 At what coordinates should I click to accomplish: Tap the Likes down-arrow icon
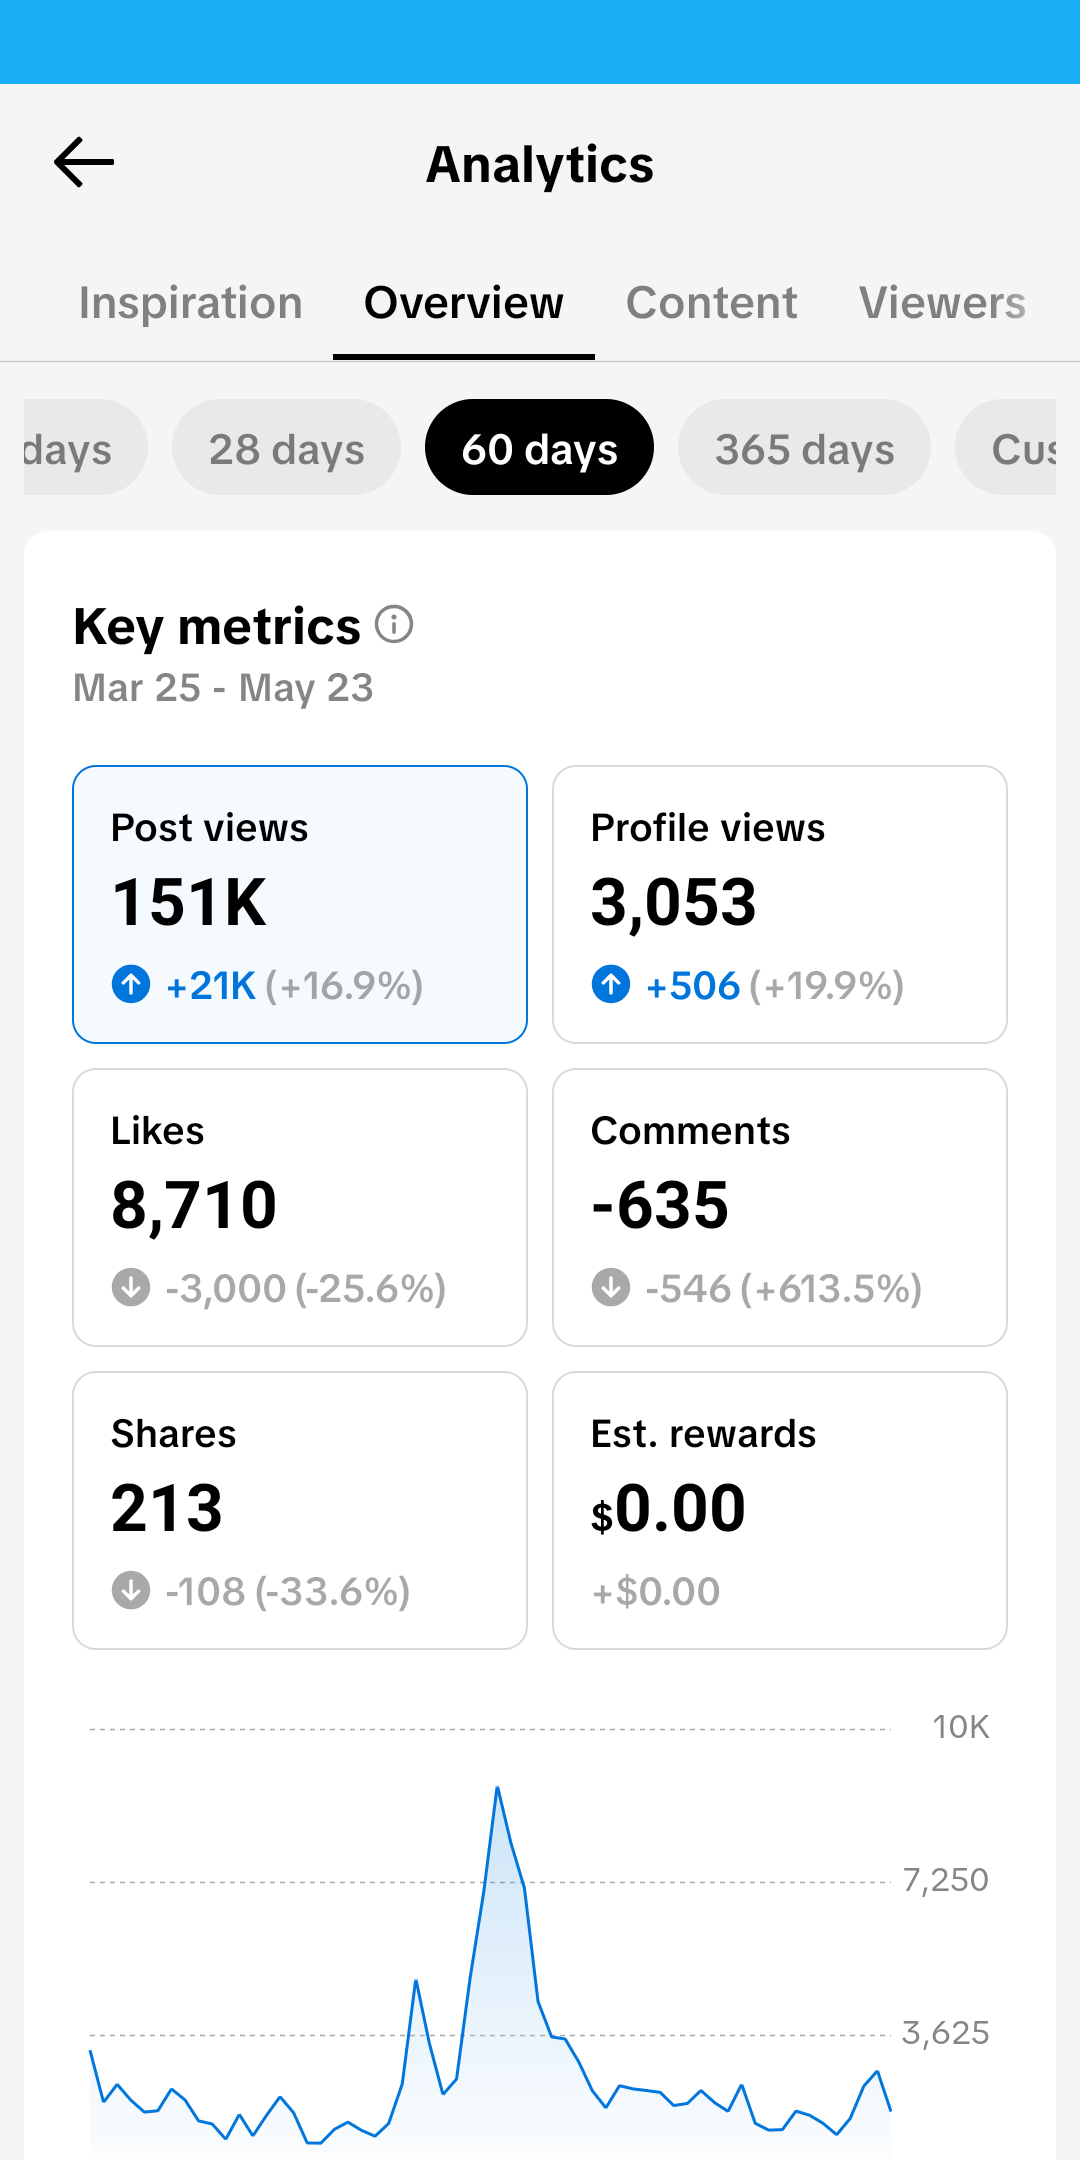(x=131, y=1288)
